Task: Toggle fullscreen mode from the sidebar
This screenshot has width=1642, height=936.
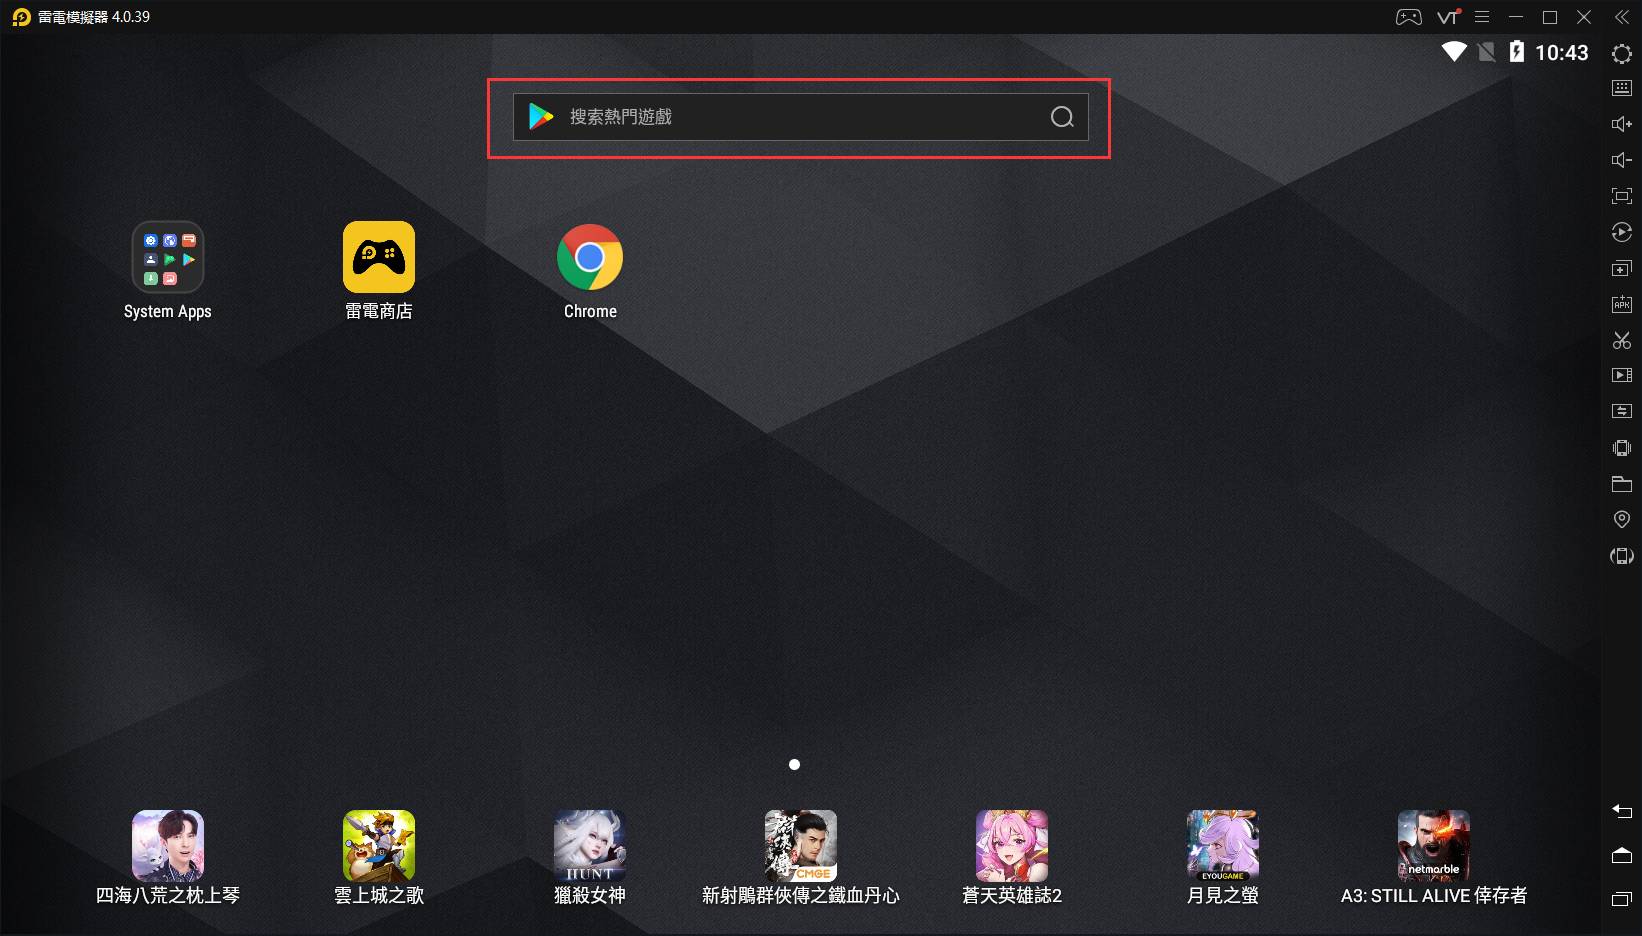Action: pyautogui.click(x=1621, y=196)
